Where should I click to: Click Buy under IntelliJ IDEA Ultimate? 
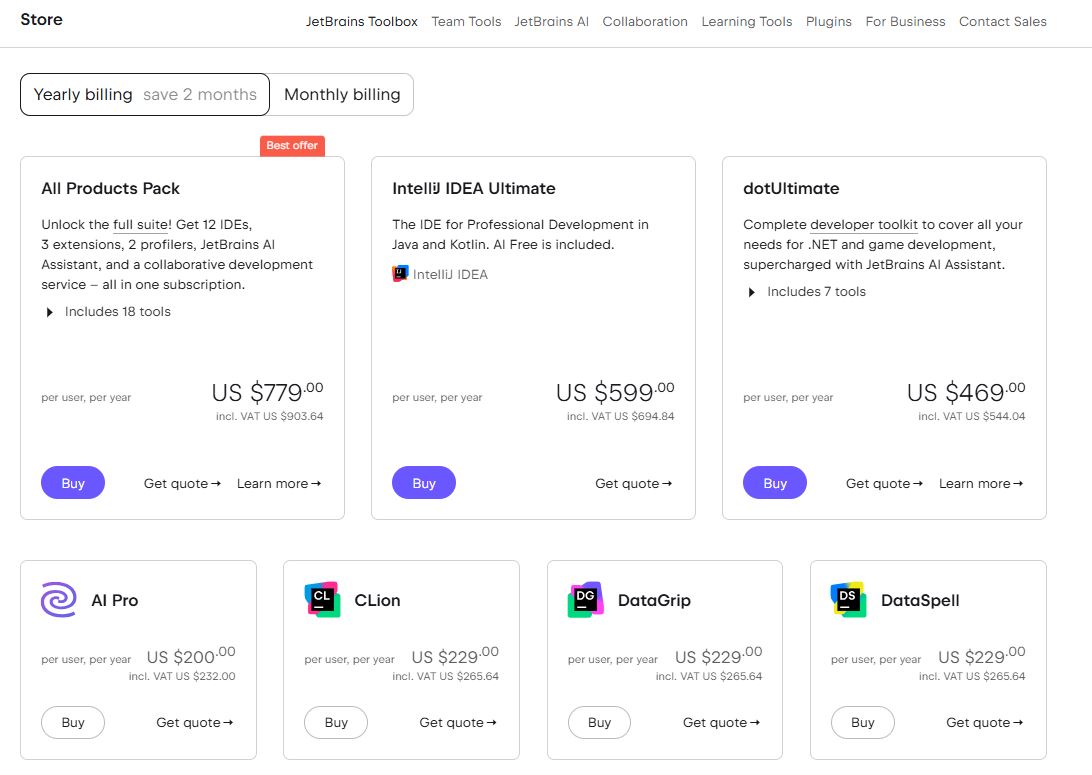(424, 483)
